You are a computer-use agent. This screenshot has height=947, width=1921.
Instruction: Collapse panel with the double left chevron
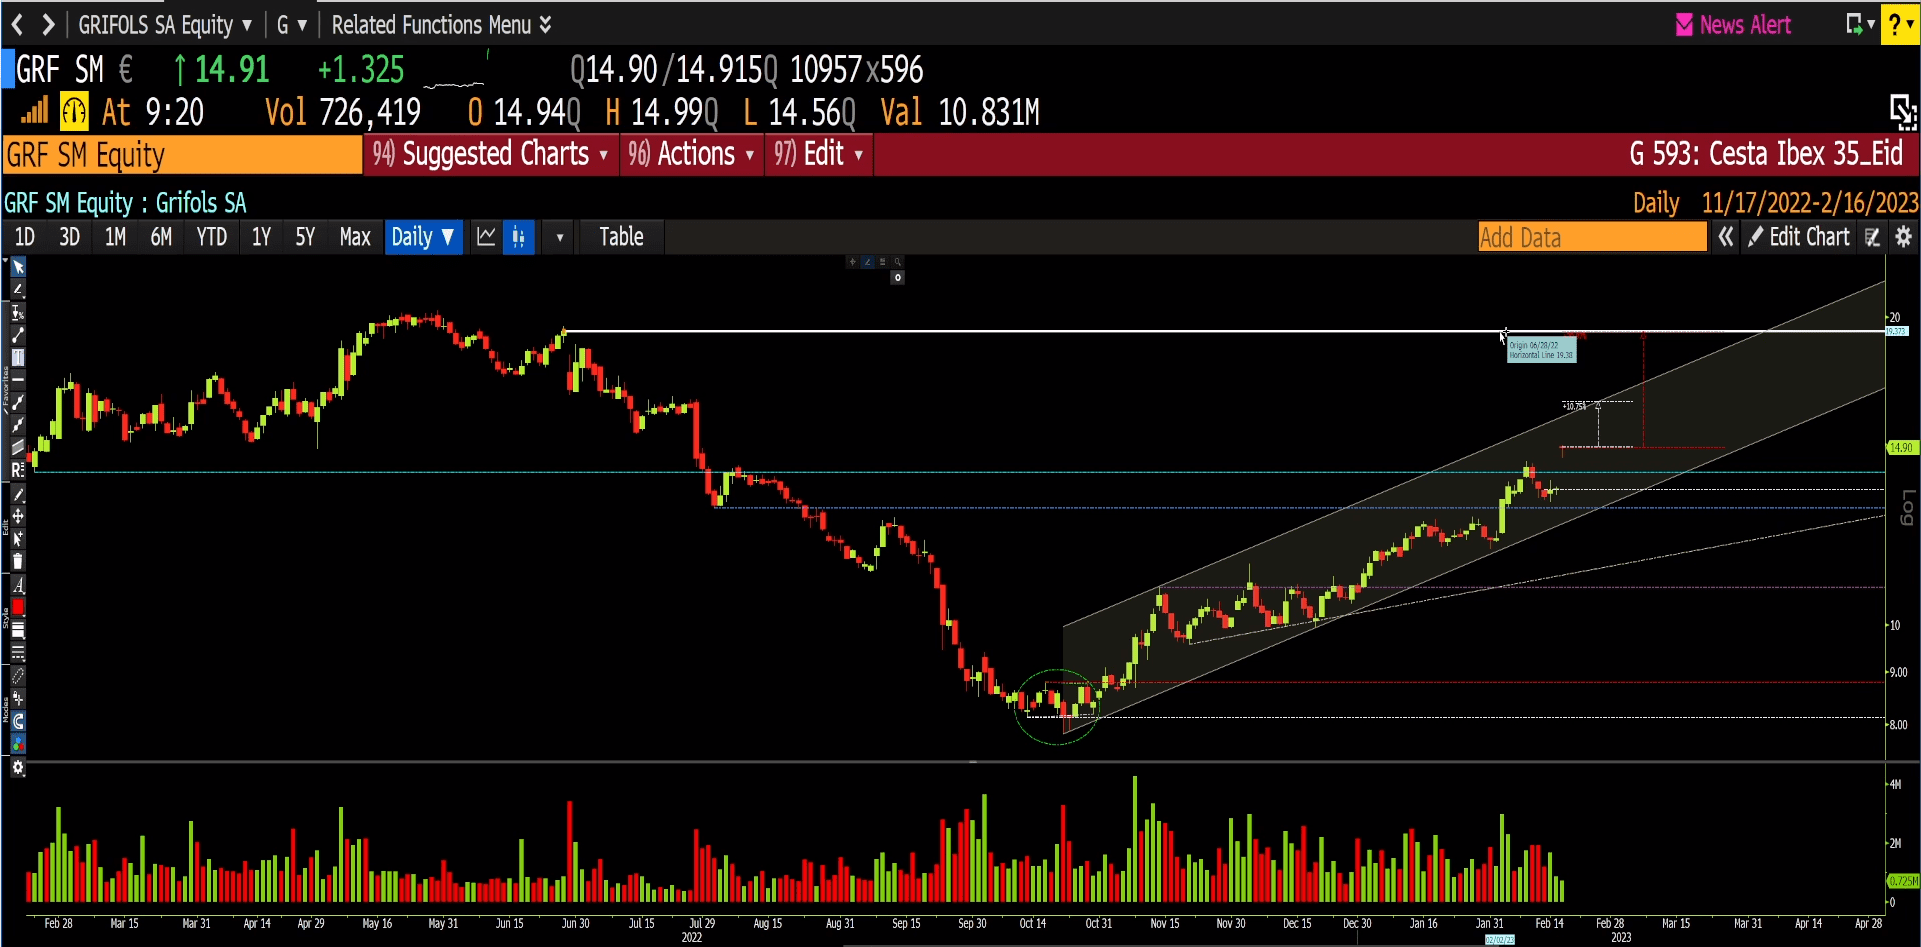(x=1726, y=237)
